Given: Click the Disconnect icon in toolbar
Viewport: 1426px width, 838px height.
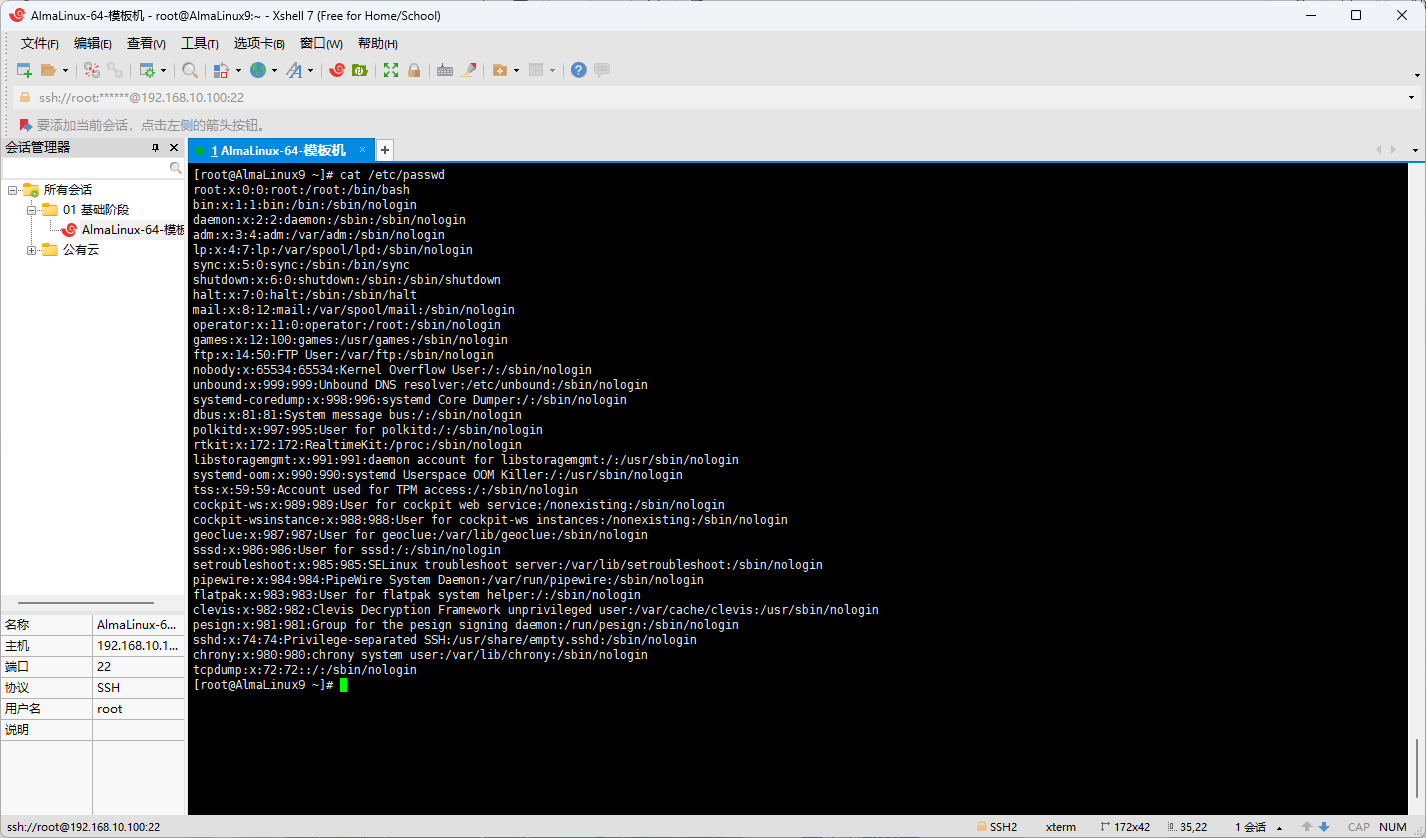Looking at the screenshot, I should tap(115, 70).
